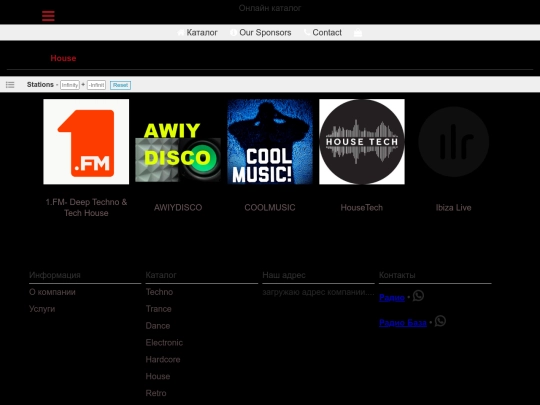Open Hardcore in footer catalog
Image resolution: width=540 pixels, height=405 pixels.
[x=163, y=360]
